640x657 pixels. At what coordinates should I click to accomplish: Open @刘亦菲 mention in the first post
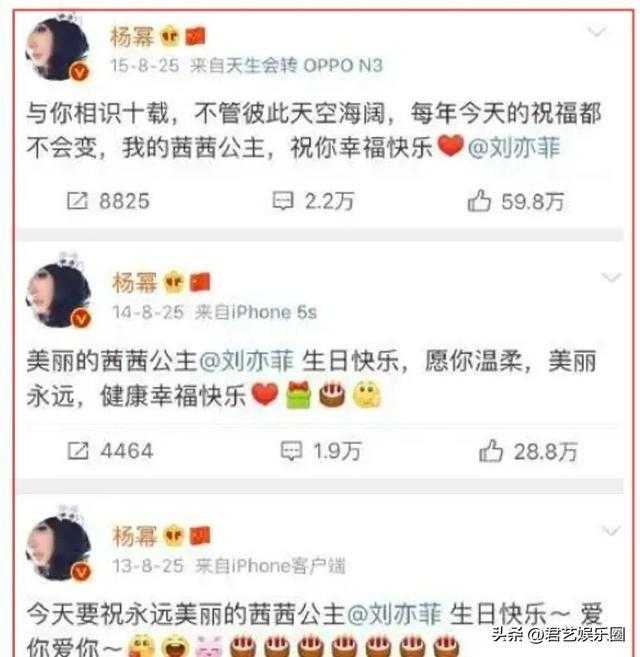[x=514, y=147]
